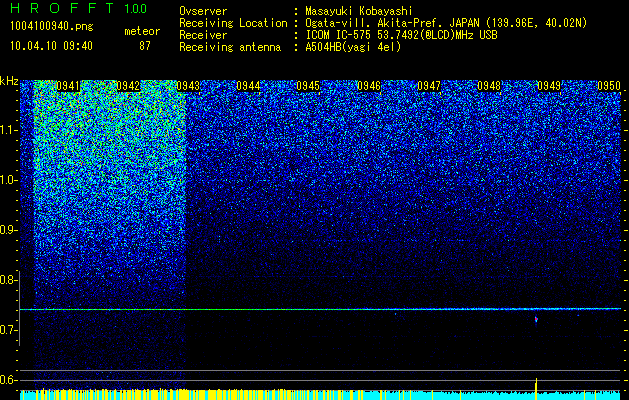The width and height of the screenshot is (629, 400).
Task: Click the 0944 time marker
Action: tap(248, 86)
